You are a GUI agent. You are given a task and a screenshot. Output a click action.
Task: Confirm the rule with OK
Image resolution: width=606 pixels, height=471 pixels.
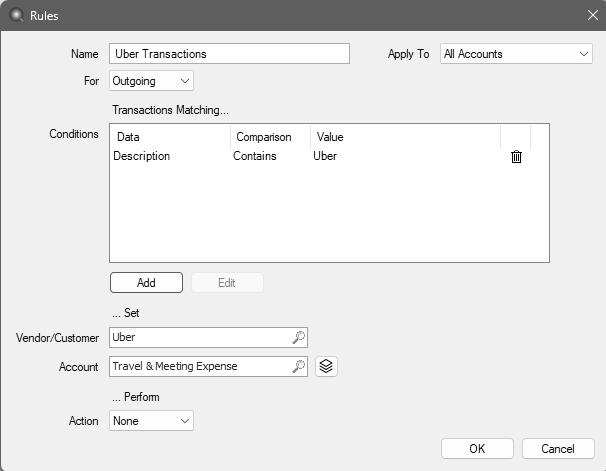coord(477,449)
